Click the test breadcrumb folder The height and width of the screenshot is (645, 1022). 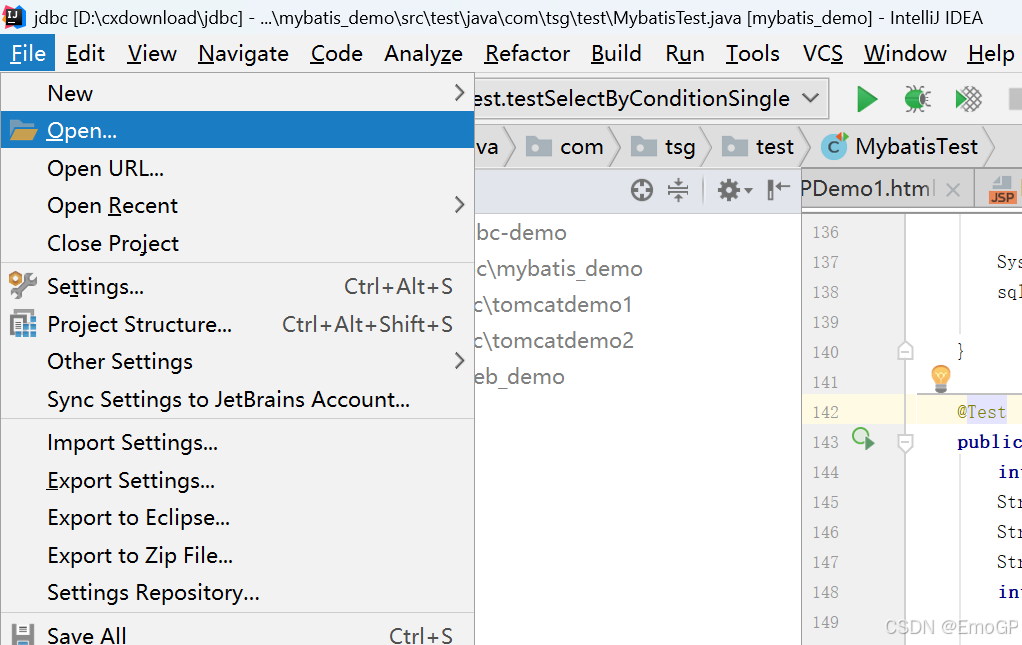coord(758,147)
